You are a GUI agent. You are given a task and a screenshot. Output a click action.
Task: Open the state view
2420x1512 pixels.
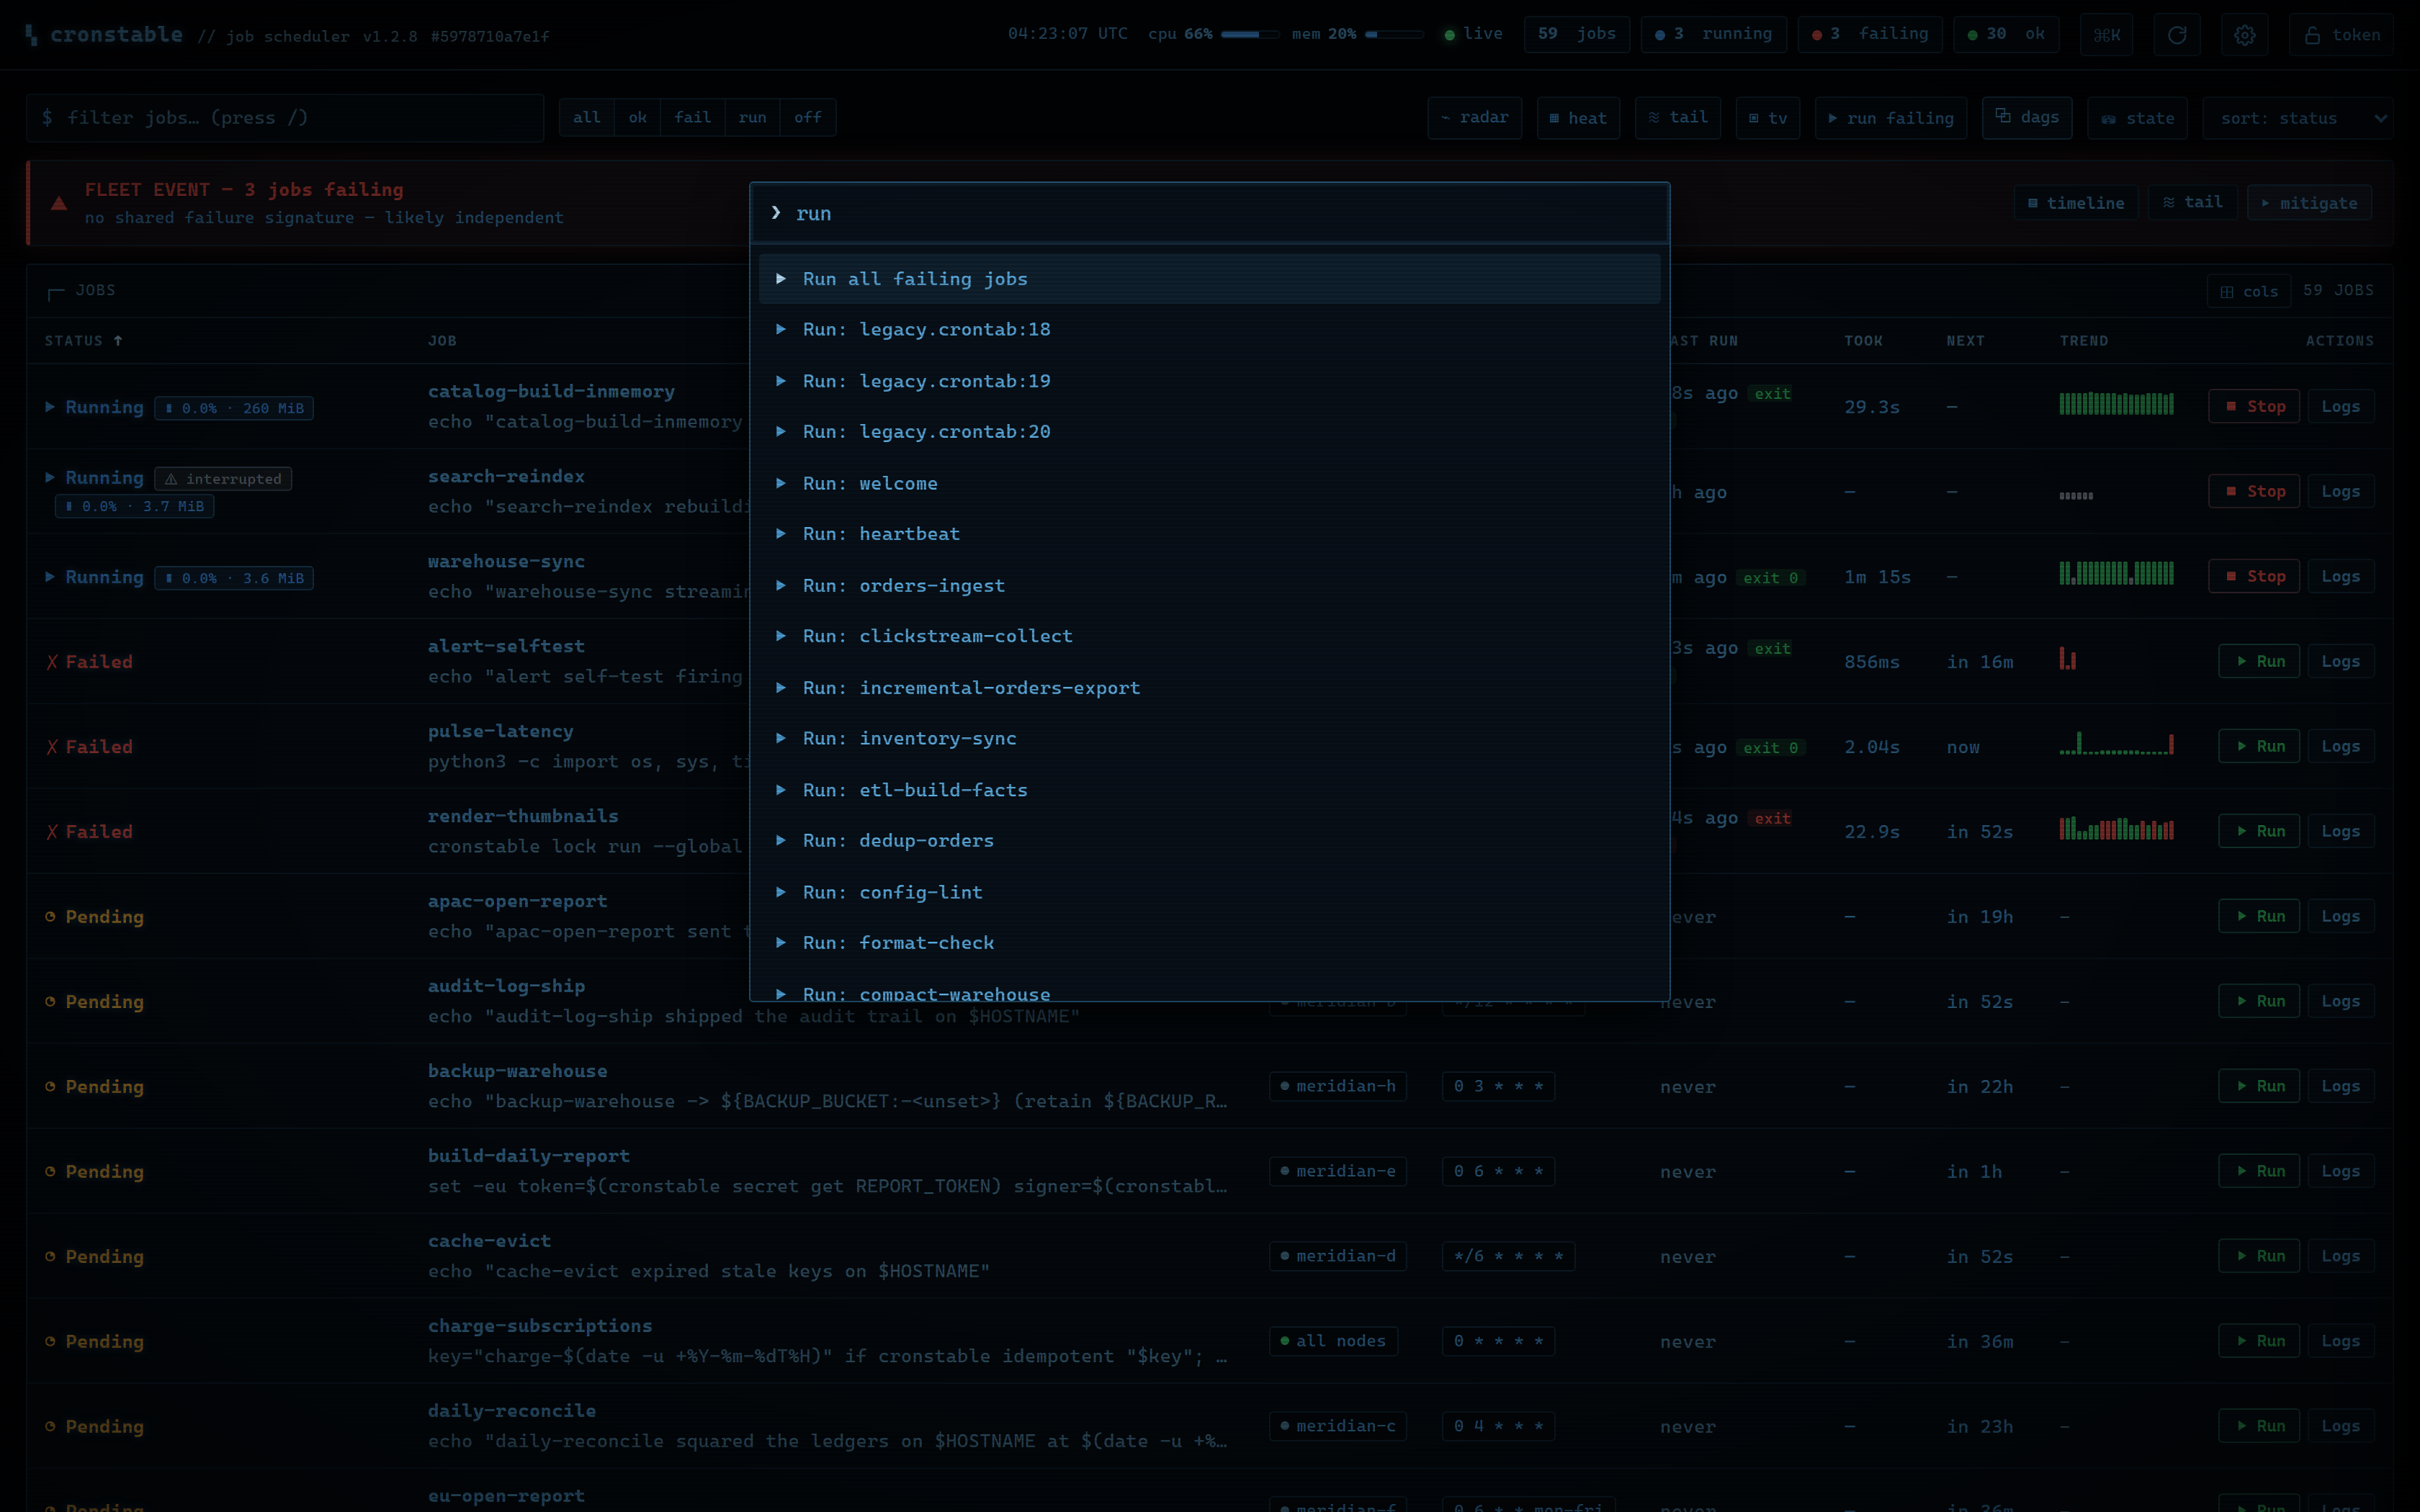click(x=2138, y=118)
